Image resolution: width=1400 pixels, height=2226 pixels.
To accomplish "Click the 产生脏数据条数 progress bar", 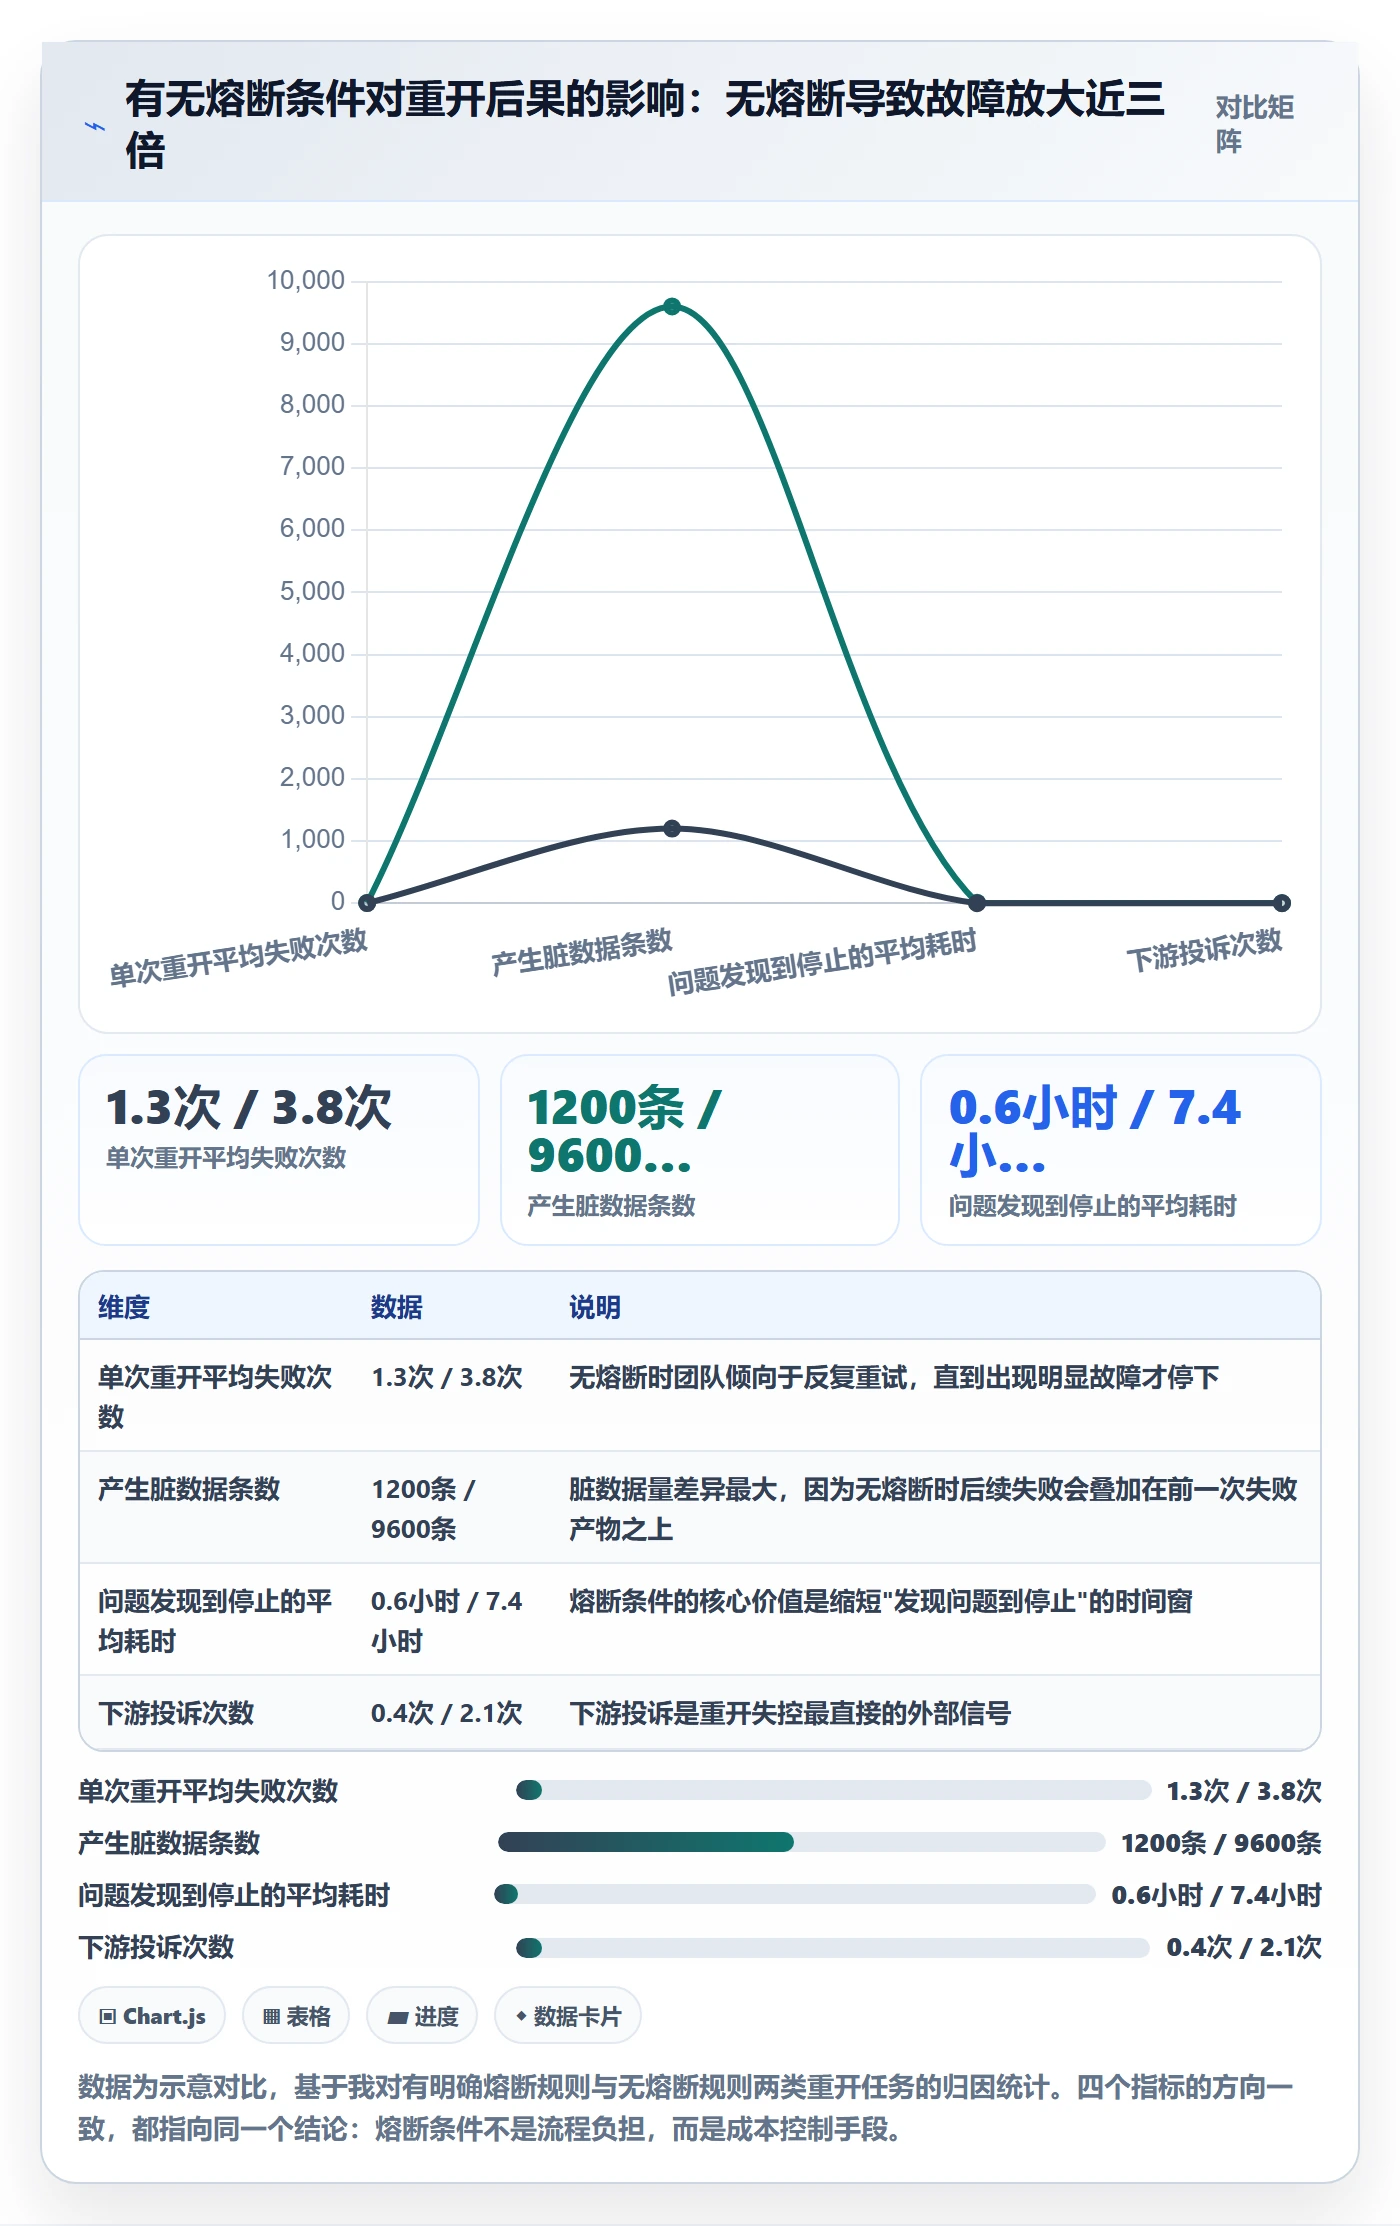I will point(802,1842).
